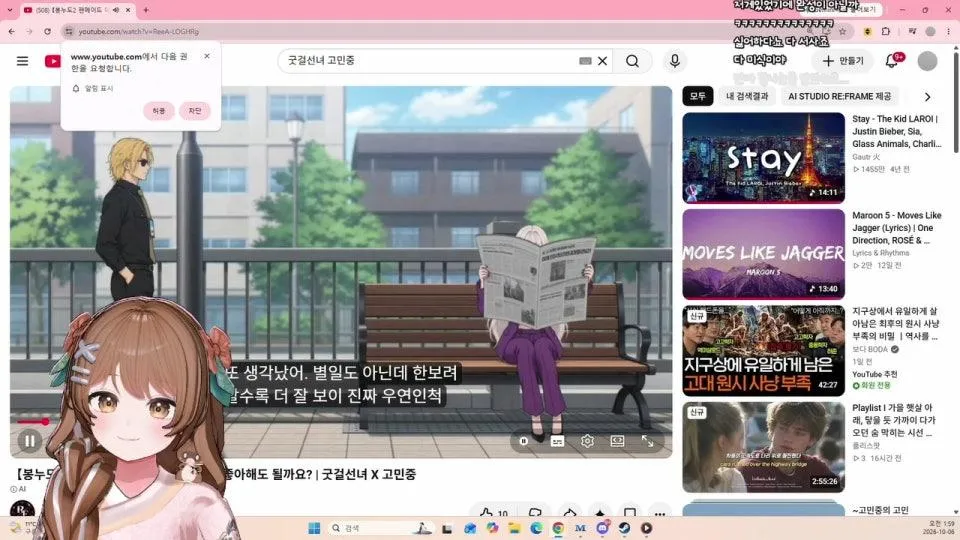Bookmark this page with the star
Screen dimensions: 960x540
(x=842, y=31)
